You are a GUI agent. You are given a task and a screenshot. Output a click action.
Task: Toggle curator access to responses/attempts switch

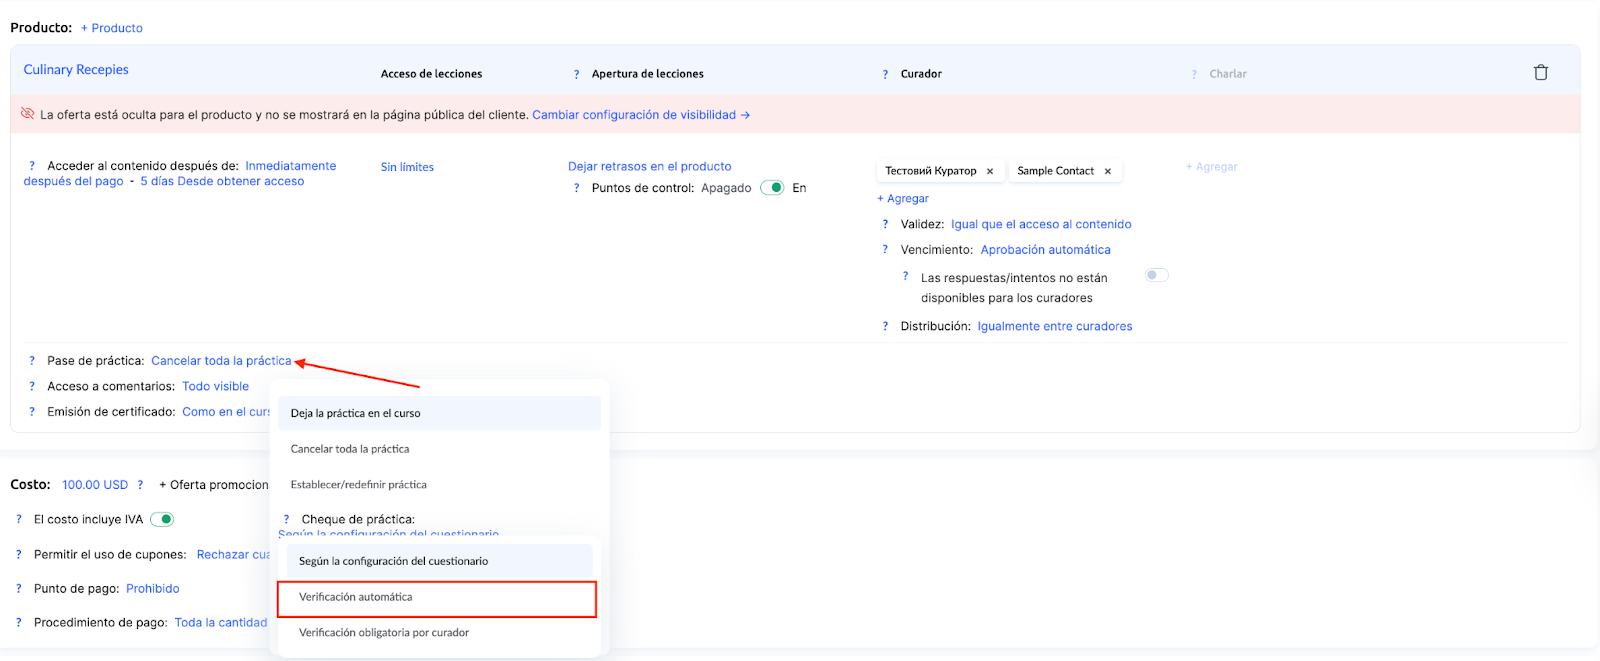click(1156, 276)
